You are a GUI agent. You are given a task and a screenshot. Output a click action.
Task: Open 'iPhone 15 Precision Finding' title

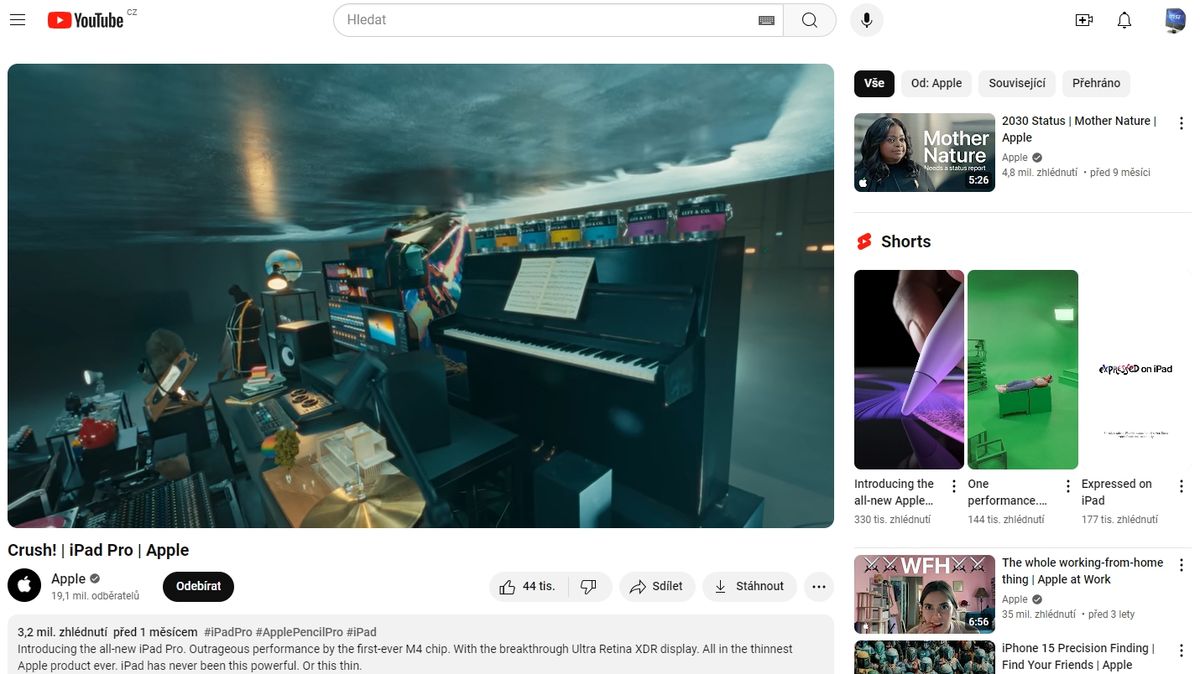[x=1078, y=656]
